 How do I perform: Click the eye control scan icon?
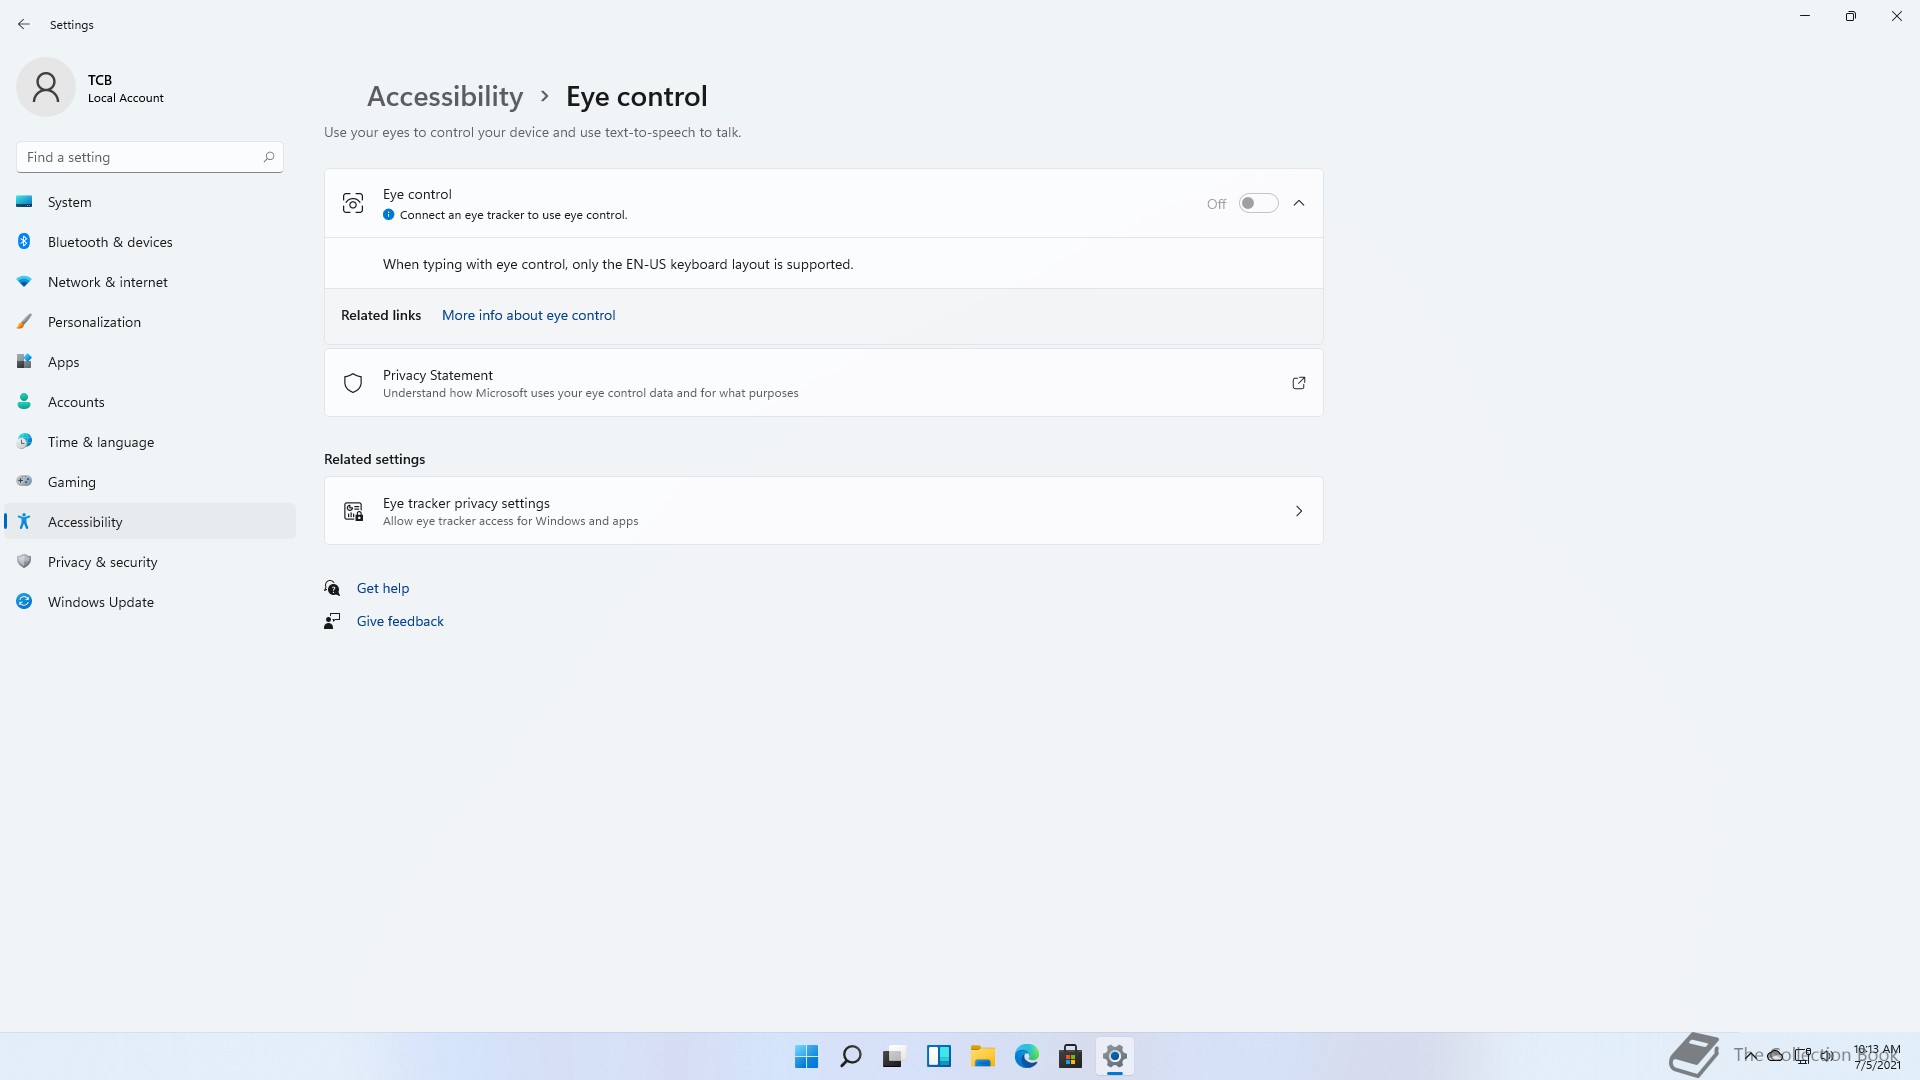353,203
